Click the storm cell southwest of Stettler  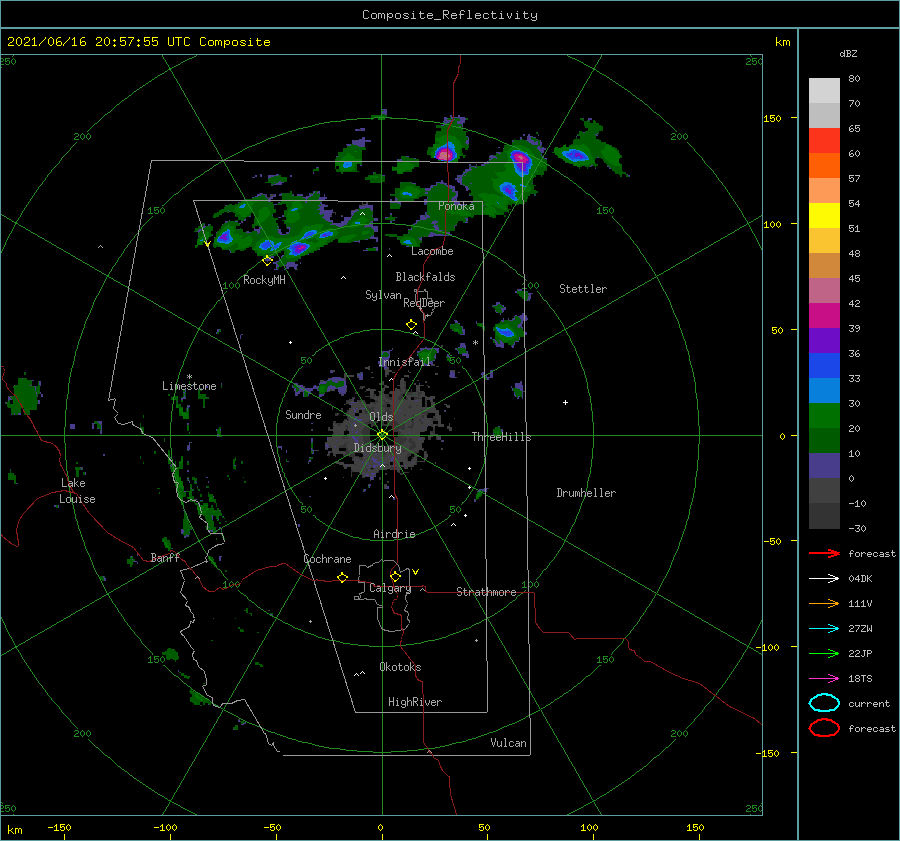click(x=507, y=331)
